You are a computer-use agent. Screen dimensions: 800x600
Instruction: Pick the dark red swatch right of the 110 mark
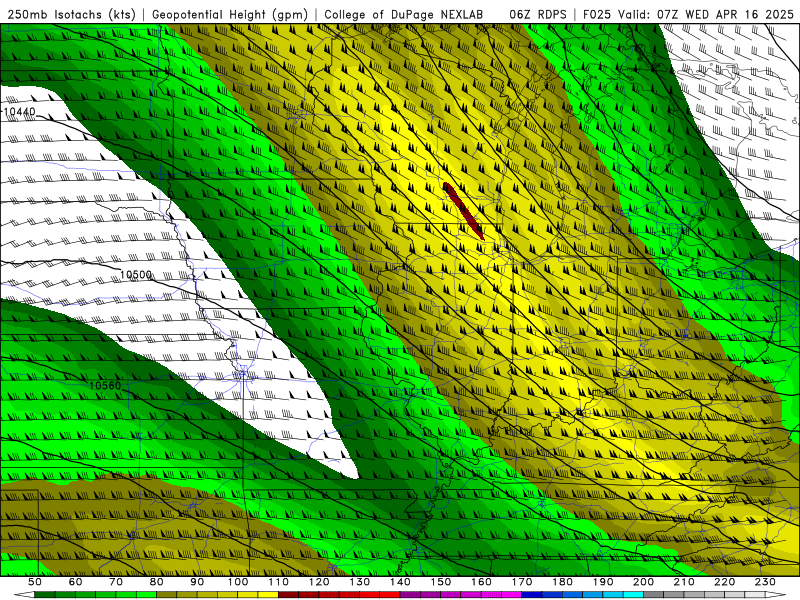(289, 595)
